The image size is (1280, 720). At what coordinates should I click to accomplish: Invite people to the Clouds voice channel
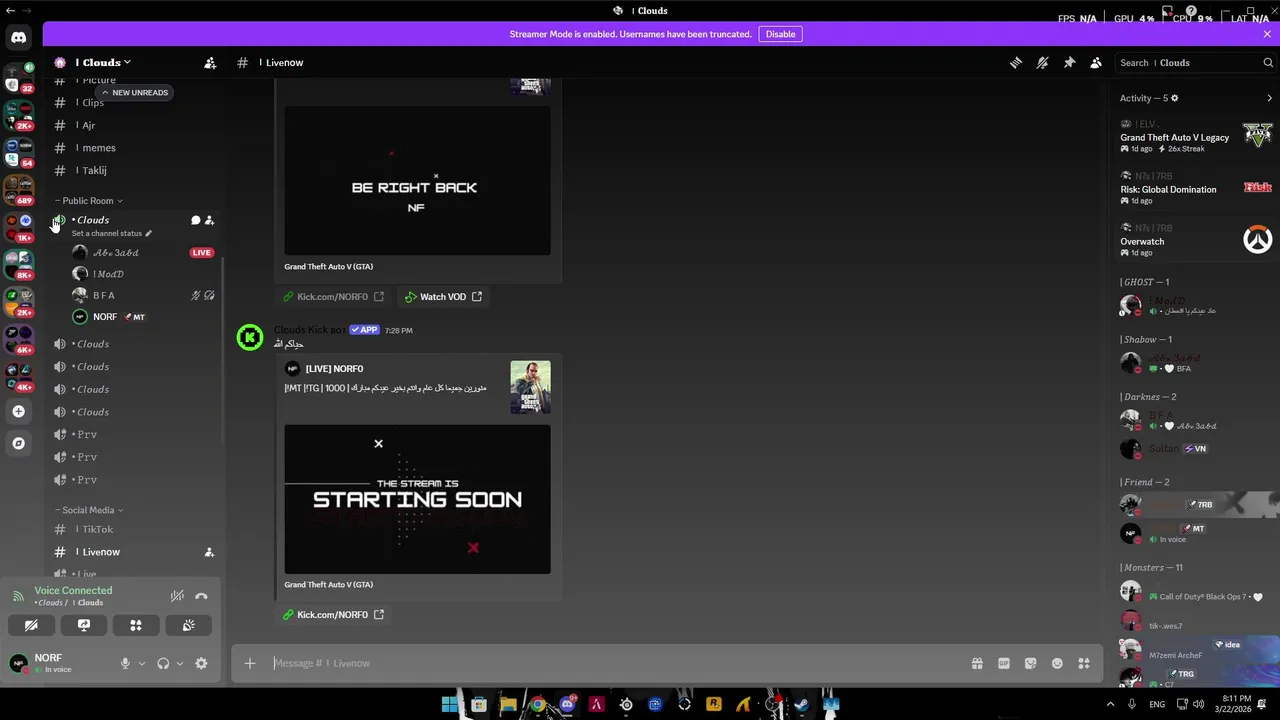point(209,220)
